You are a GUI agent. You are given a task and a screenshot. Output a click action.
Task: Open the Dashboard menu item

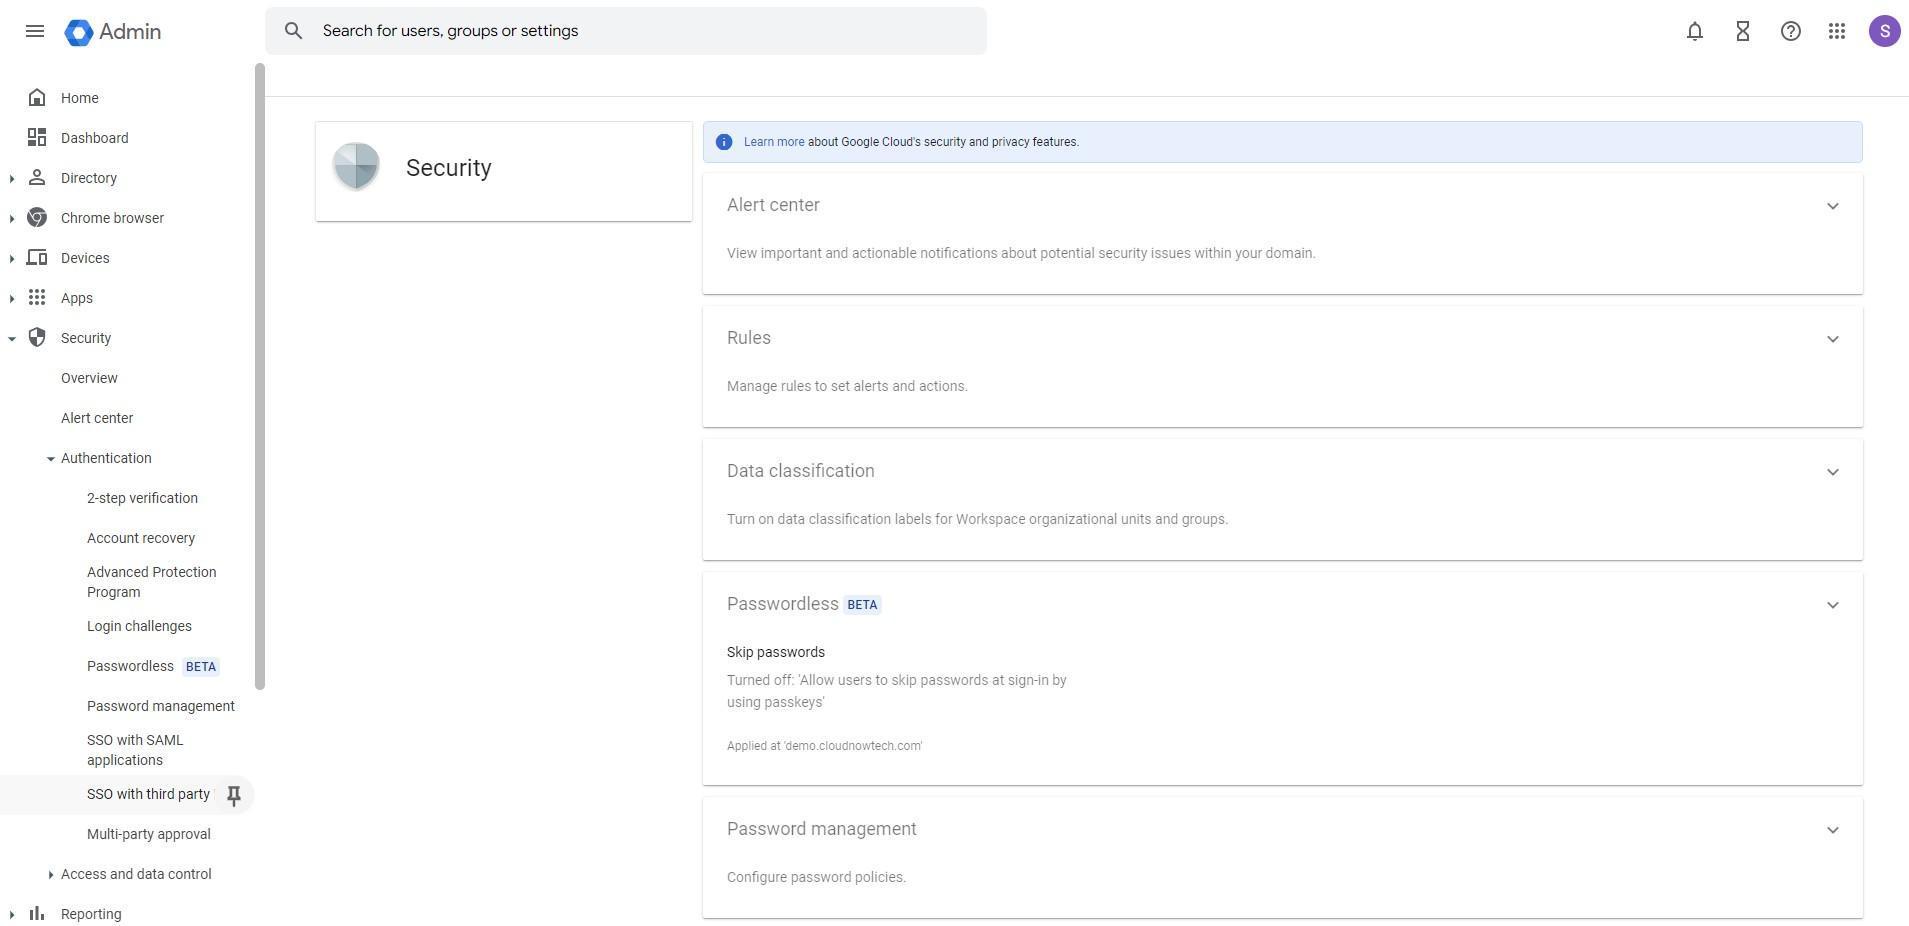tap(95, 137)
